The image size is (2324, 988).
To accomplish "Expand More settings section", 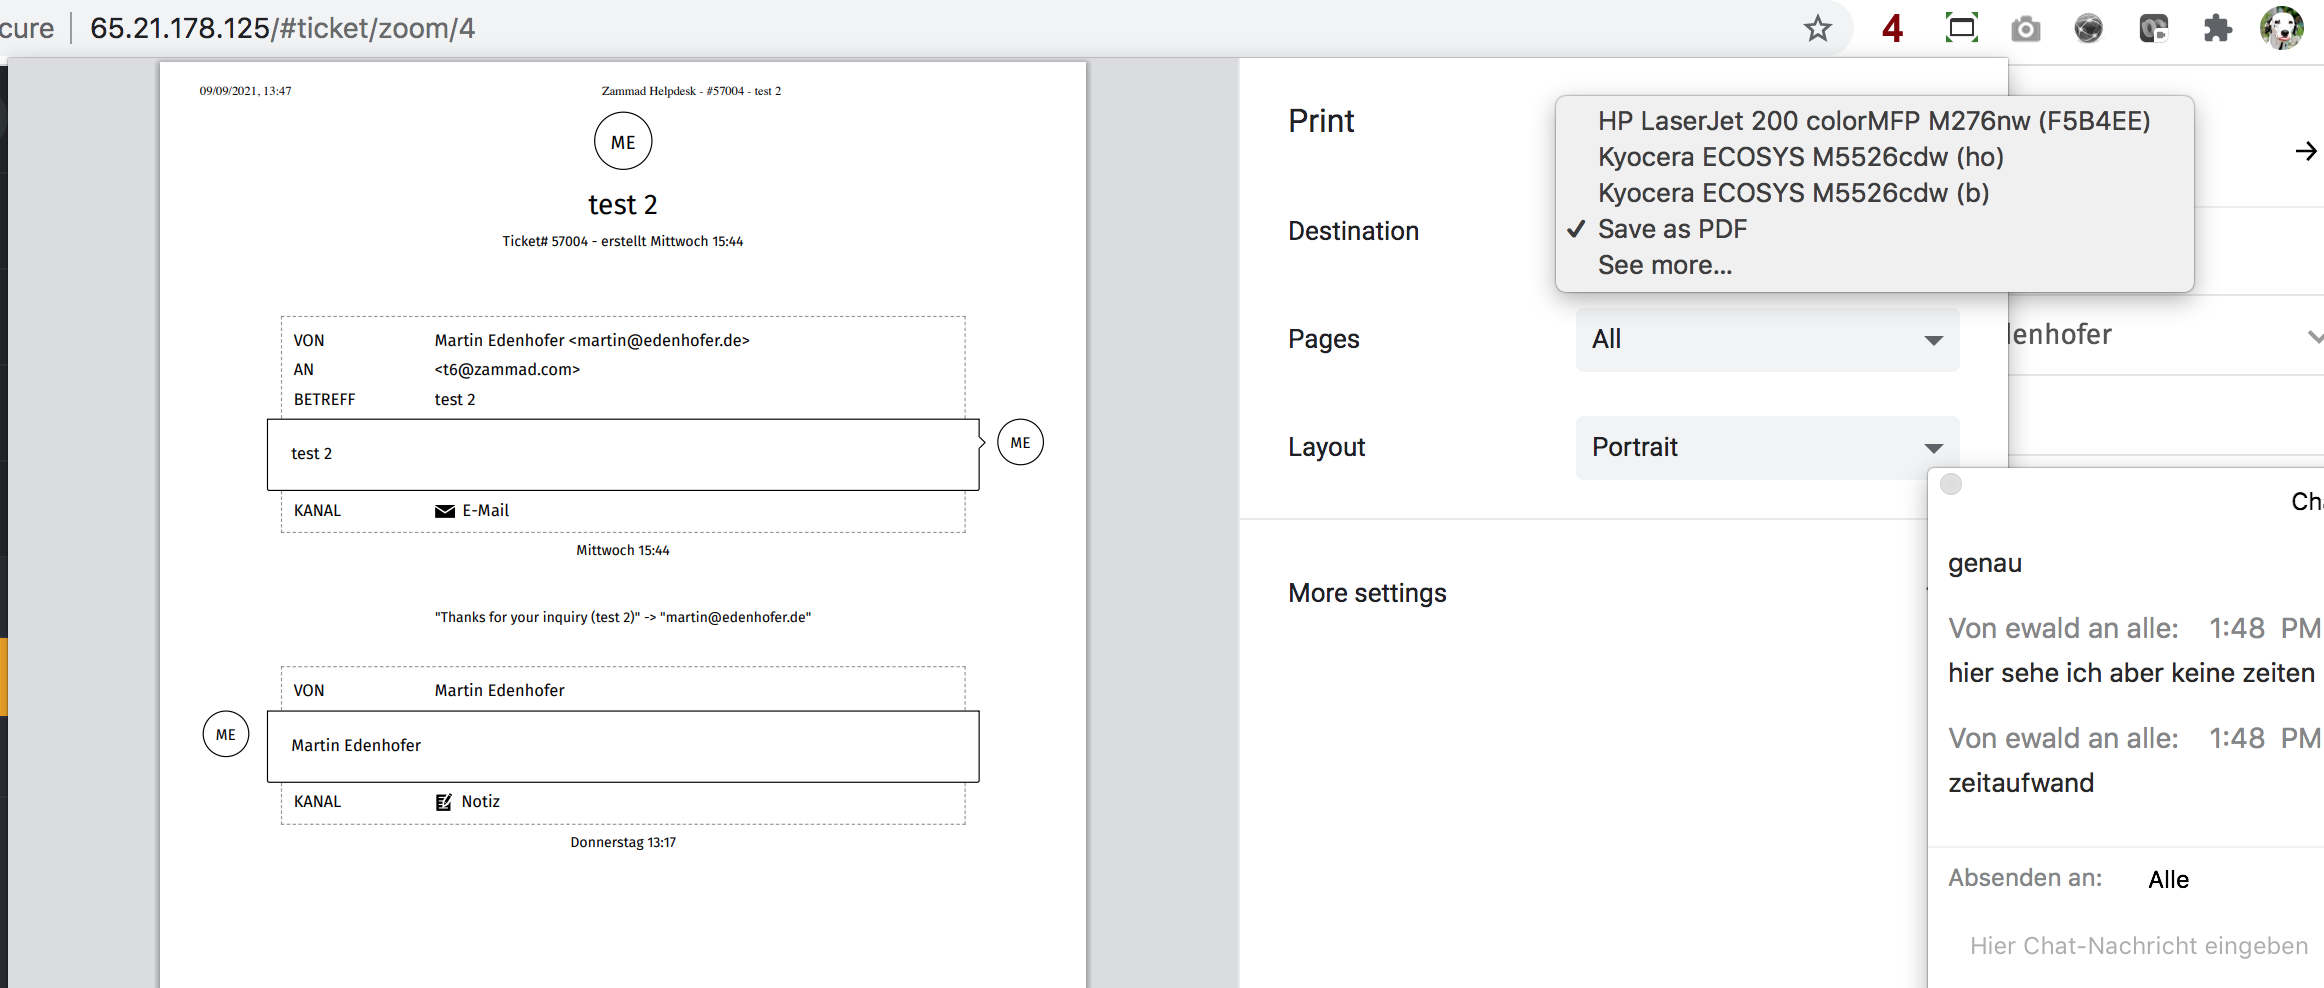I will click(x=1367, y=593).
